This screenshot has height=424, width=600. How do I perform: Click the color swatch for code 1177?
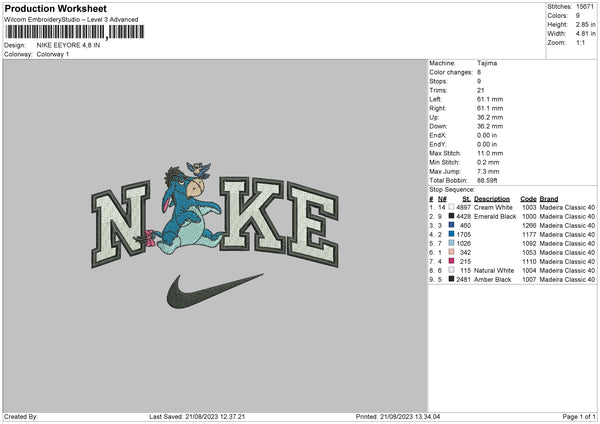pos(452,234)
